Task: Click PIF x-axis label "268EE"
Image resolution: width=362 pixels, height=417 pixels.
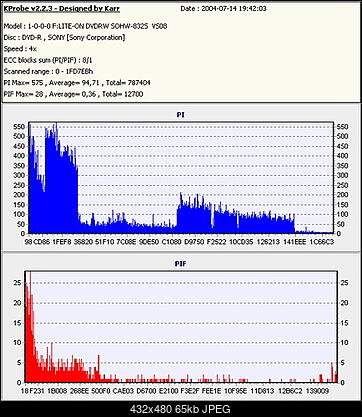Action: coord(79,391)
